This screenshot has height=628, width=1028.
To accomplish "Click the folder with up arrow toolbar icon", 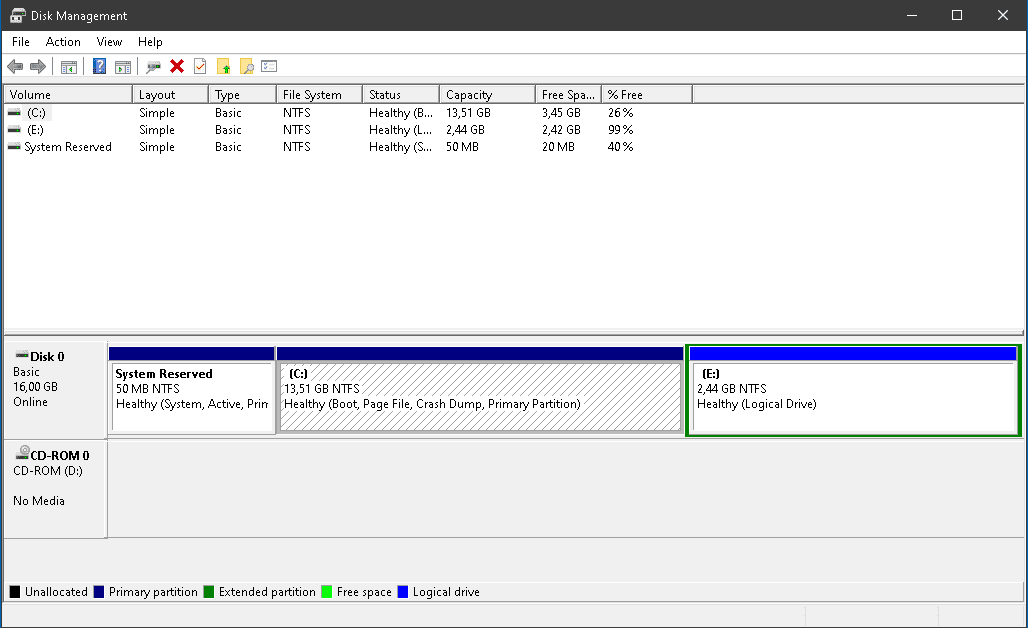I will [223, 66].
